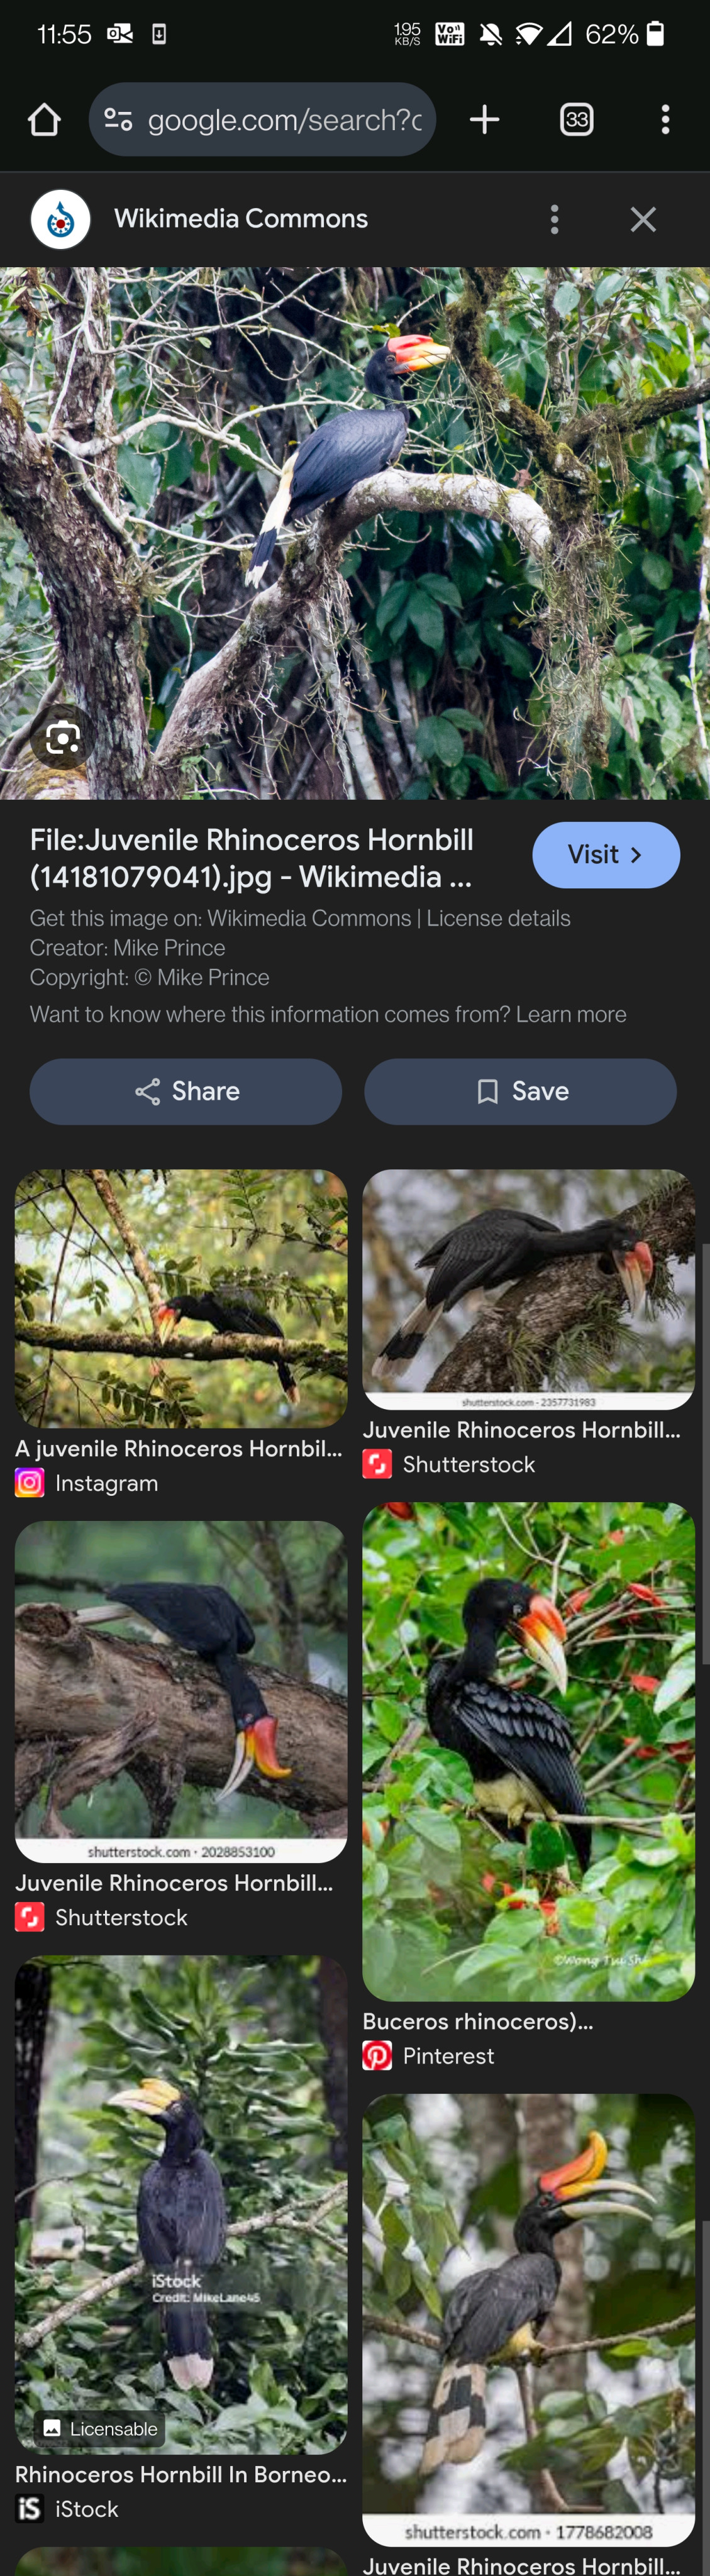710x2576 pixels.
Task: Open the Instagram juvenile hornbill thumbnail
Action: point(181,1298)
